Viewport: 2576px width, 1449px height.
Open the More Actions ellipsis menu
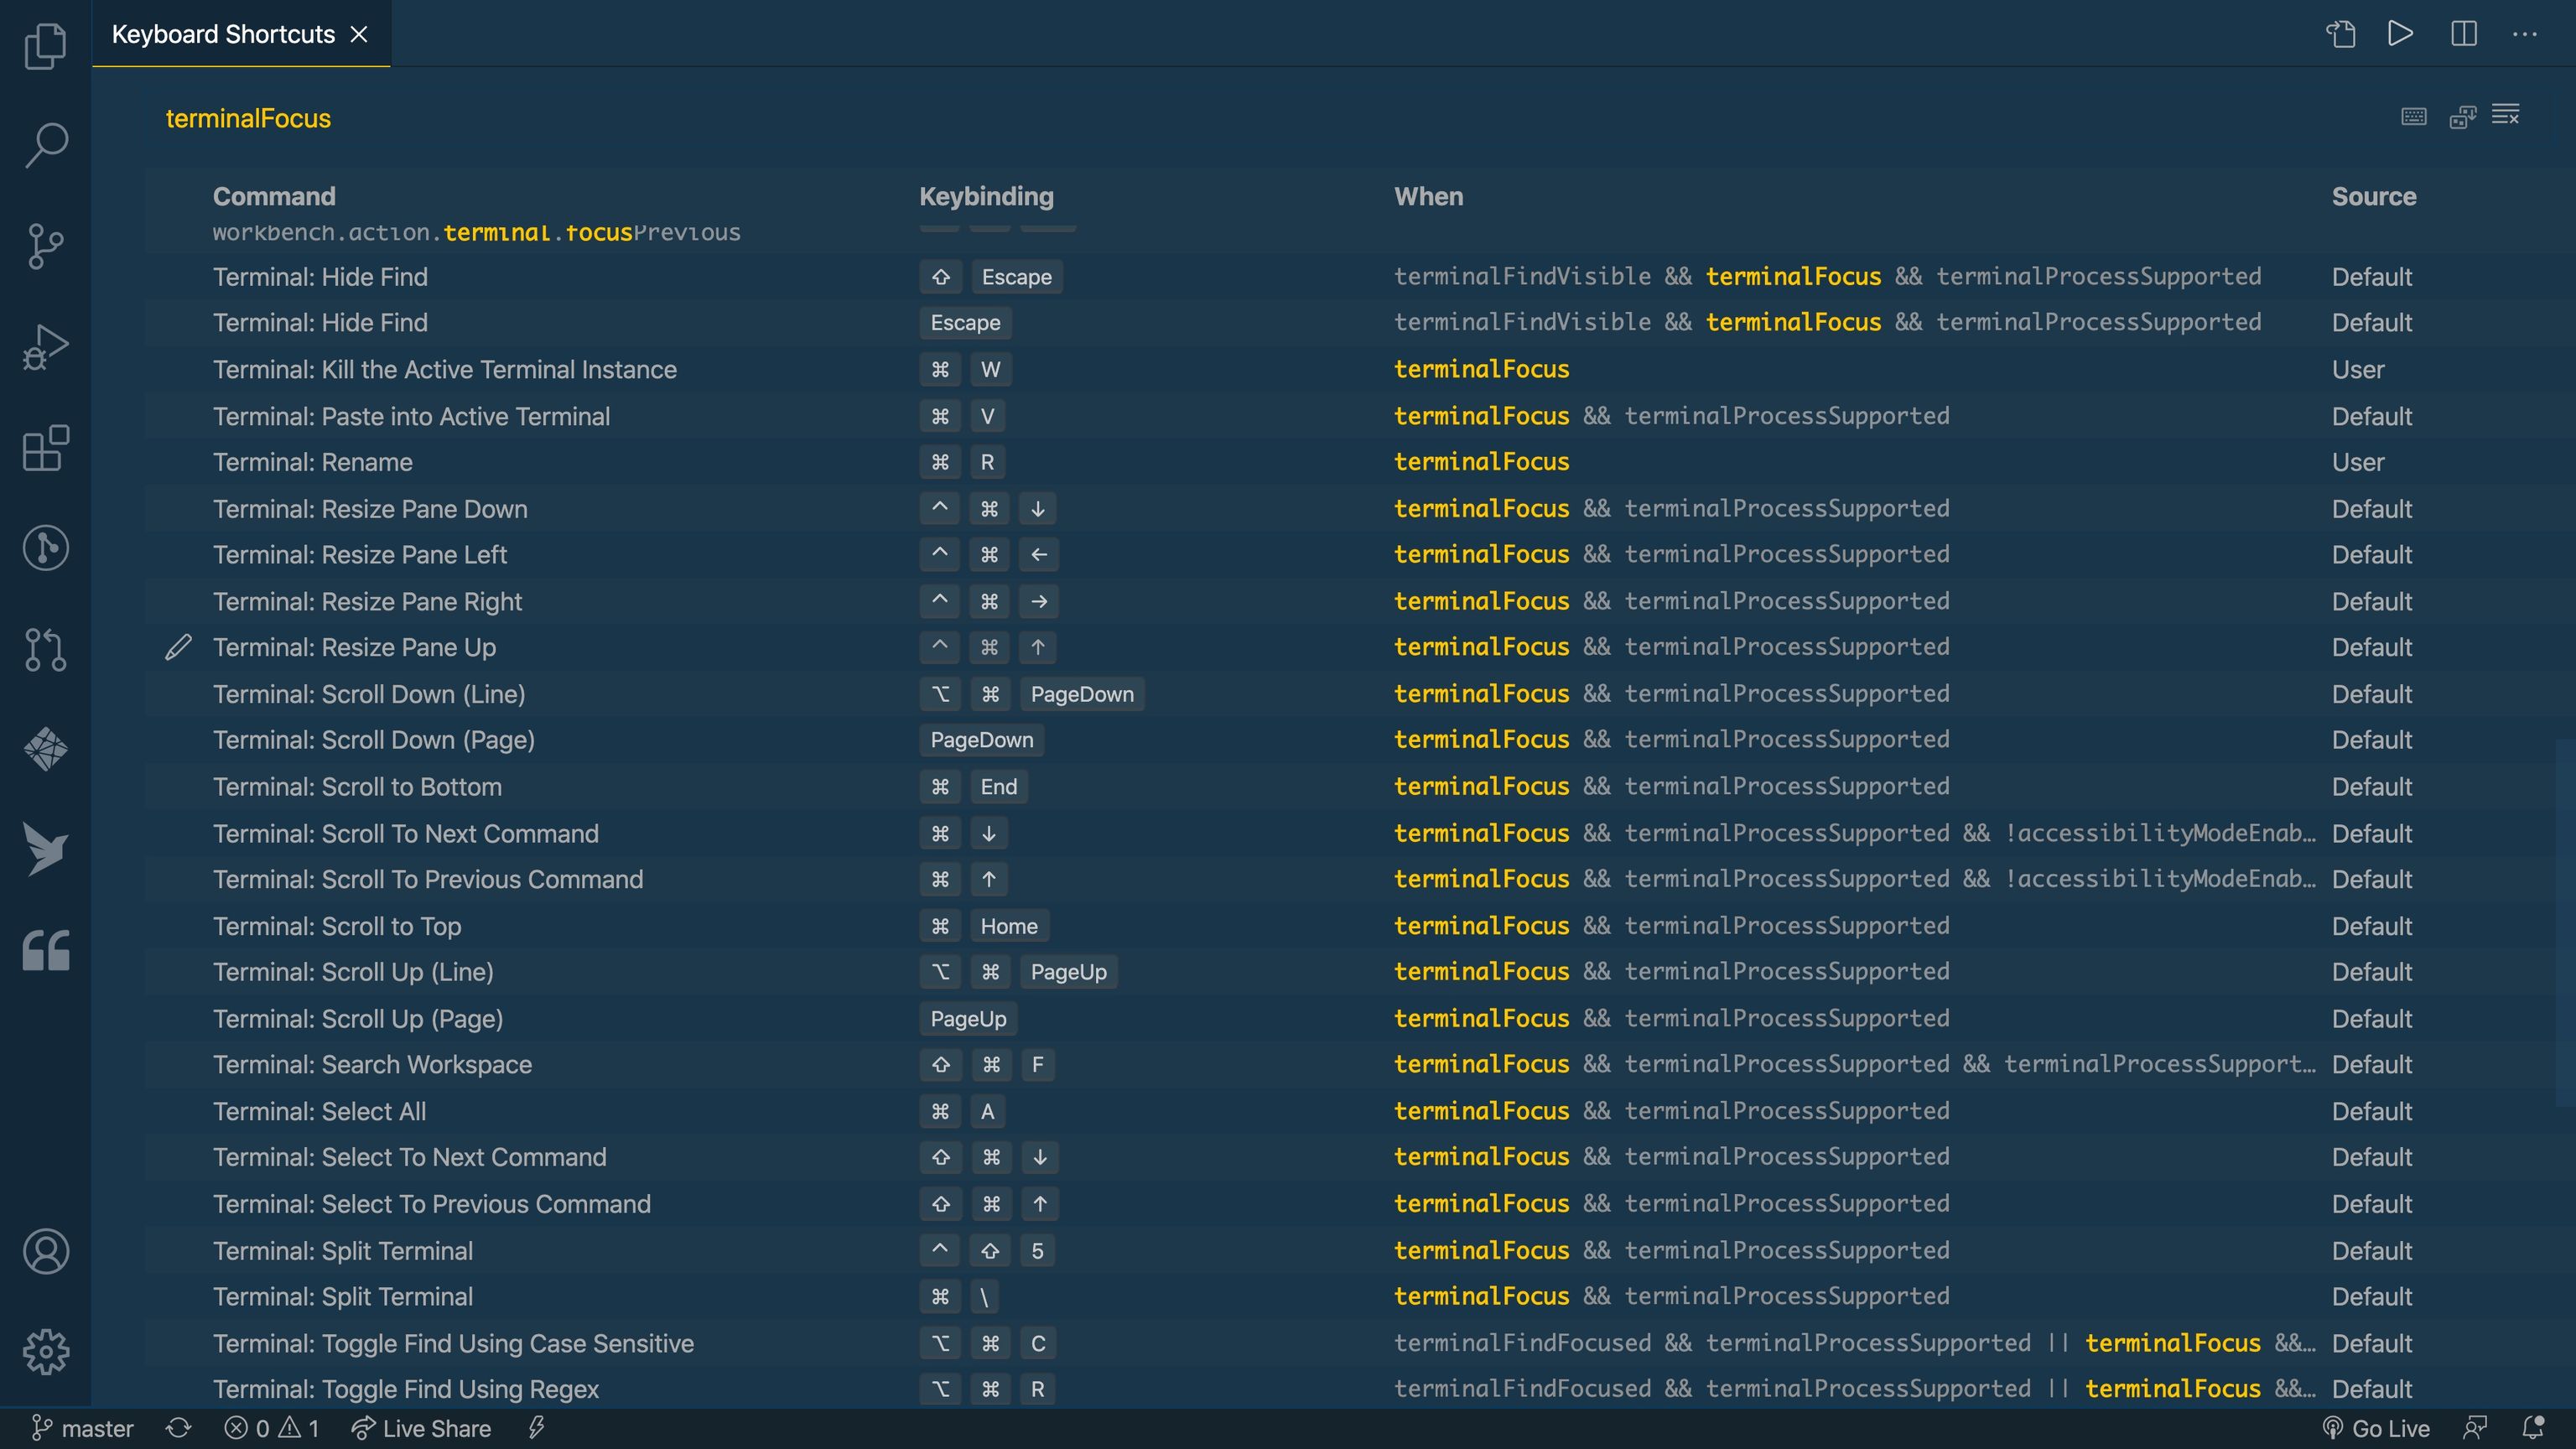(x=2524, y=34)
